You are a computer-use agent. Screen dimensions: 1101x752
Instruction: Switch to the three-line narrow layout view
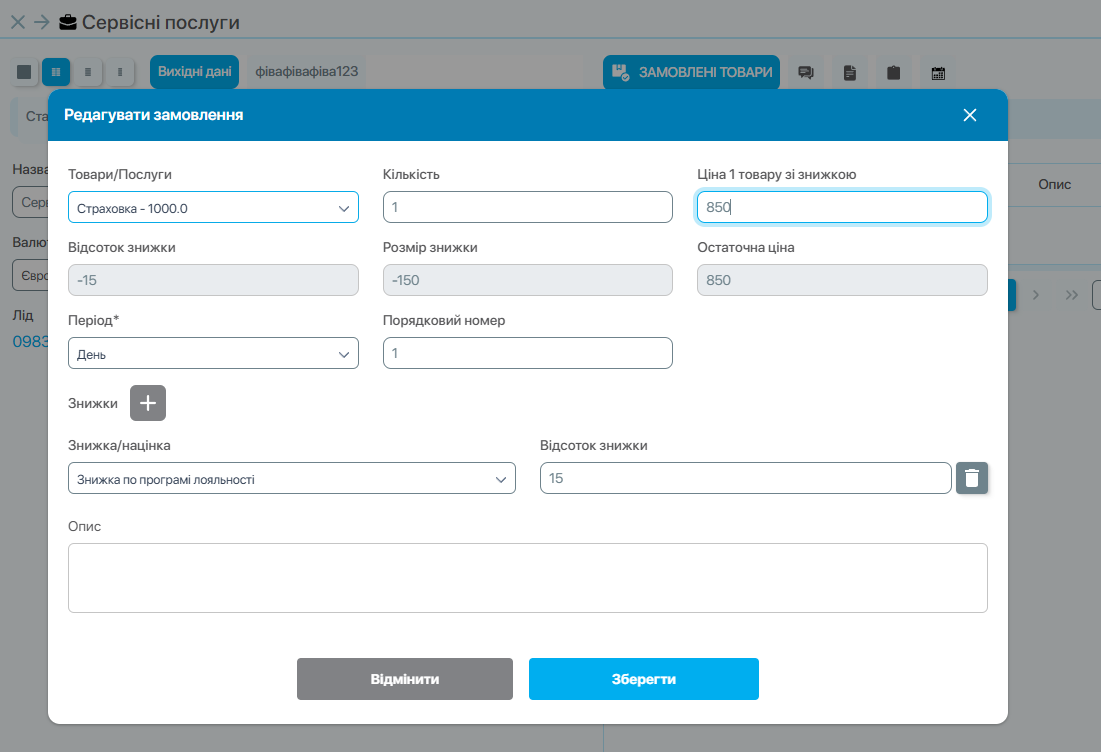click(88, 72)
